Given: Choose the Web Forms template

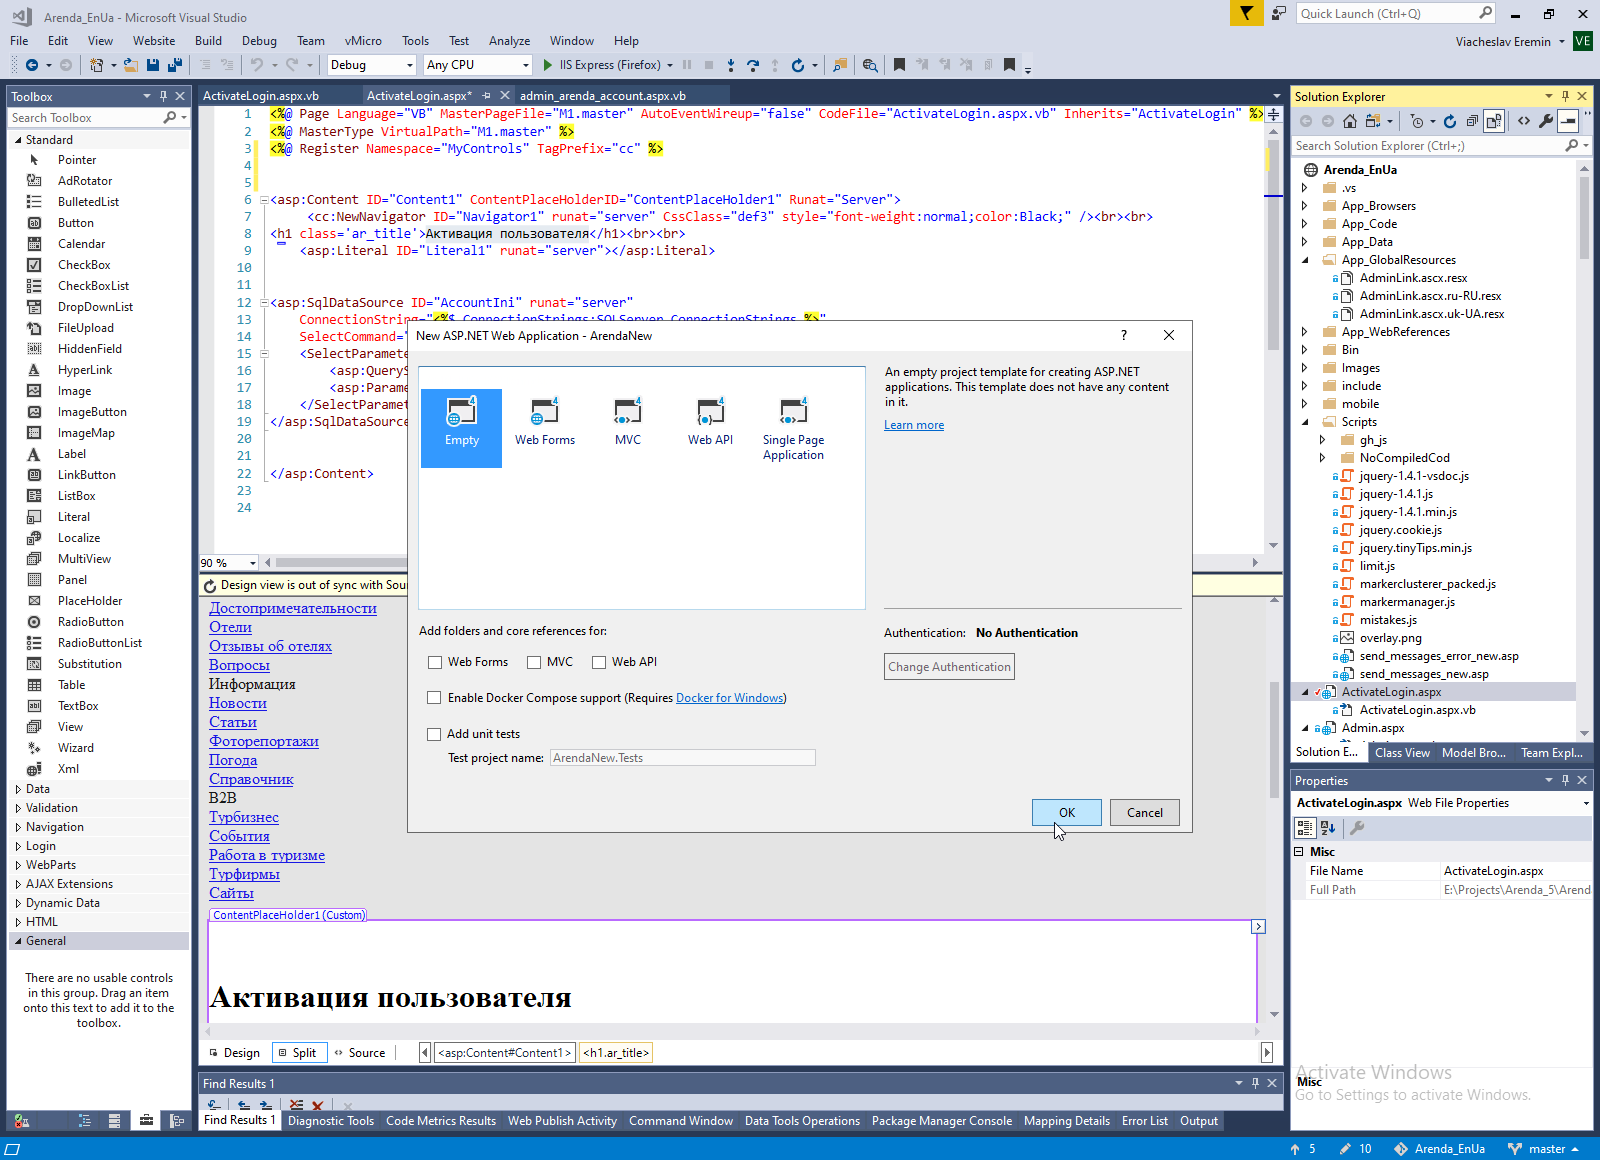Looking at the screenshot, I should point(545,422).
